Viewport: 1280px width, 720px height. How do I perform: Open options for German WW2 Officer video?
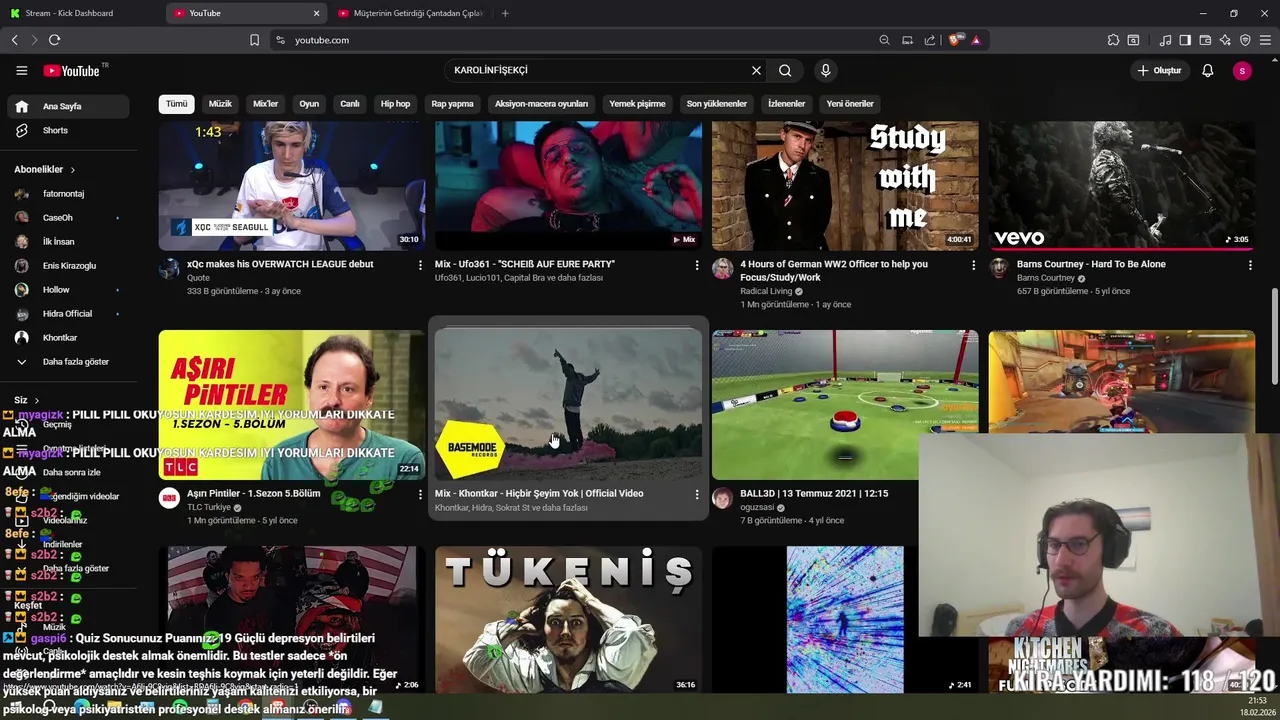pos(973,265)
